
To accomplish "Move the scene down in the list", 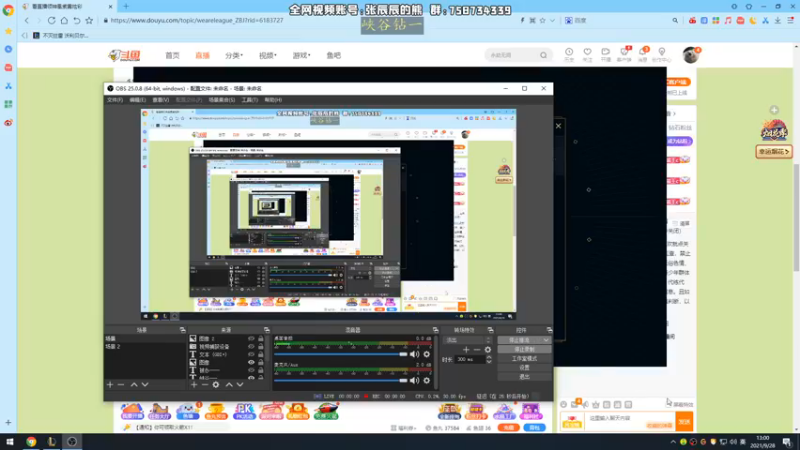I will click(145, 384).
